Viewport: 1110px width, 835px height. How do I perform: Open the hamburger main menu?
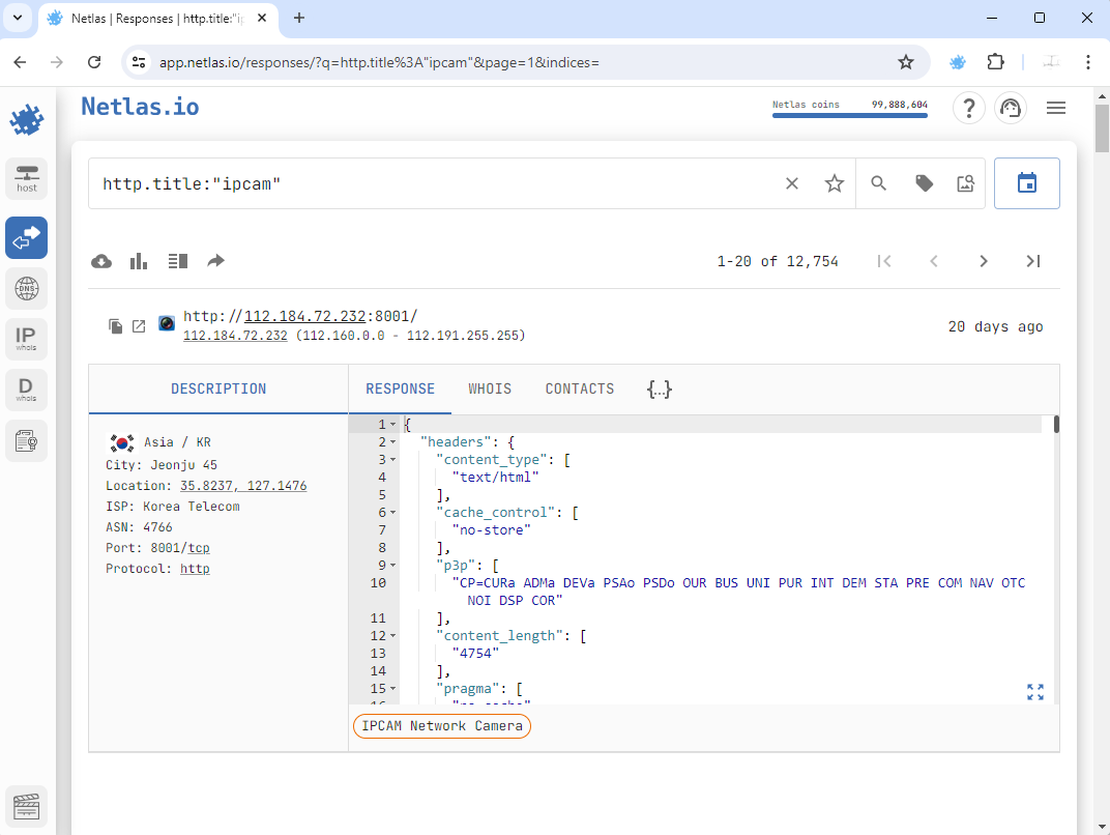[x=1056, y=108]
